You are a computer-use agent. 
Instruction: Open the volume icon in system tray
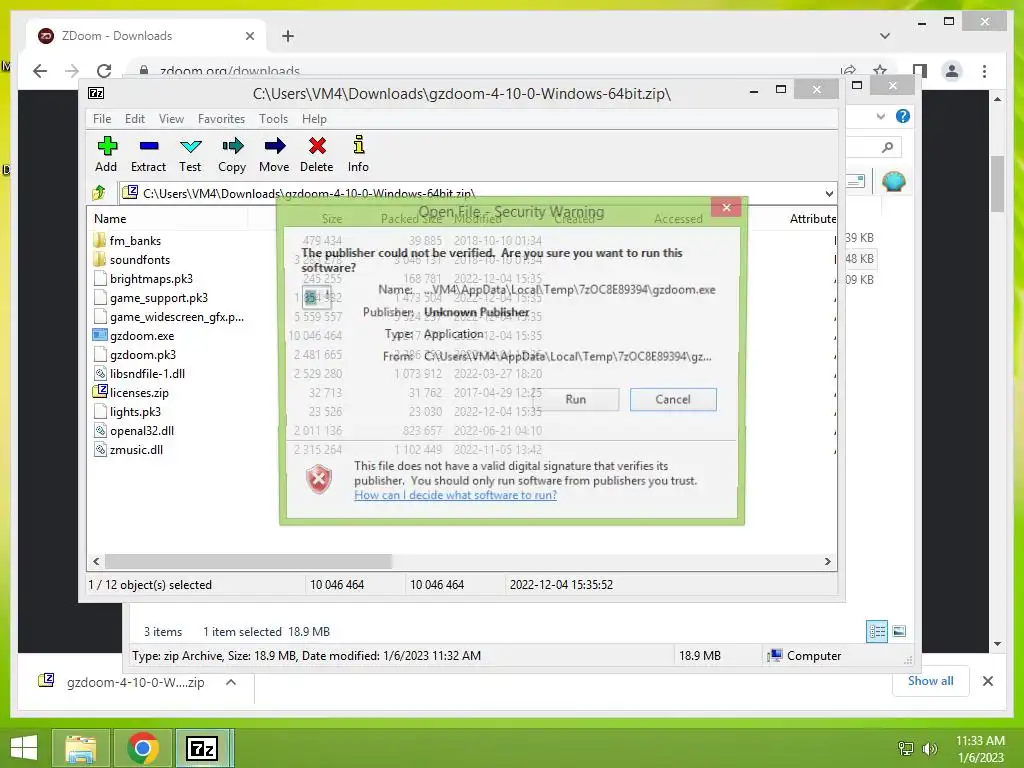tap(929, 749)
